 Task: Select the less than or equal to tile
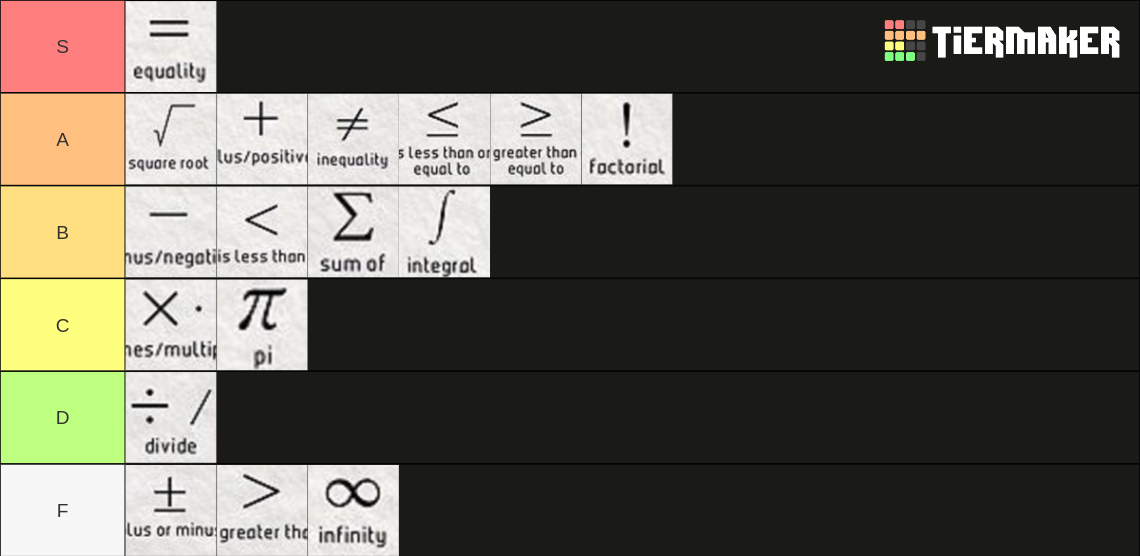coord(444,140)
